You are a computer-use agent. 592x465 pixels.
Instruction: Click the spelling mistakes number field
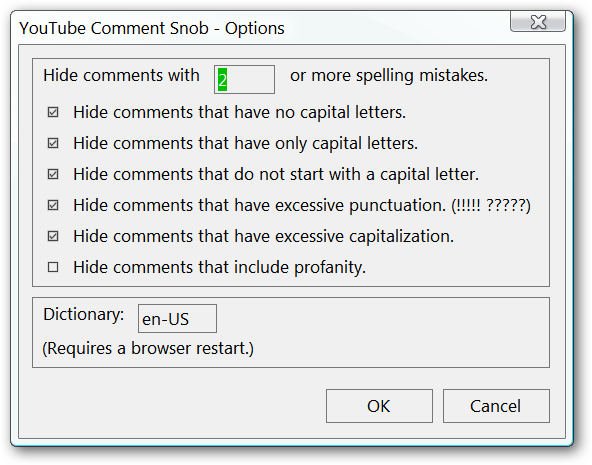tap(244, 79)
